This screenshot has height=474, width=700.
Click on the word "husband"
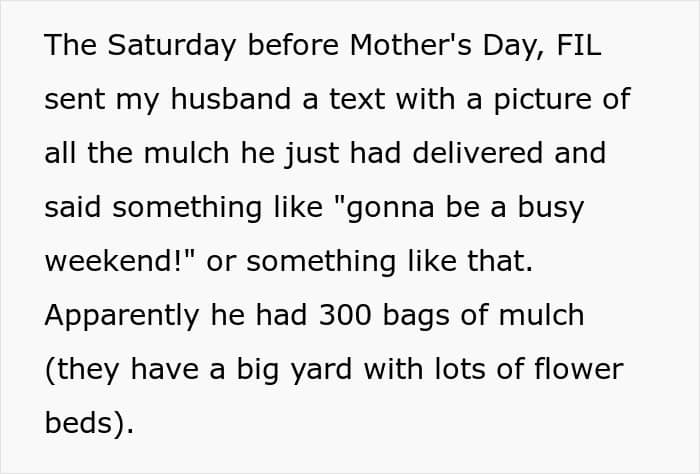pyautogui.click(x=231, y=99)
